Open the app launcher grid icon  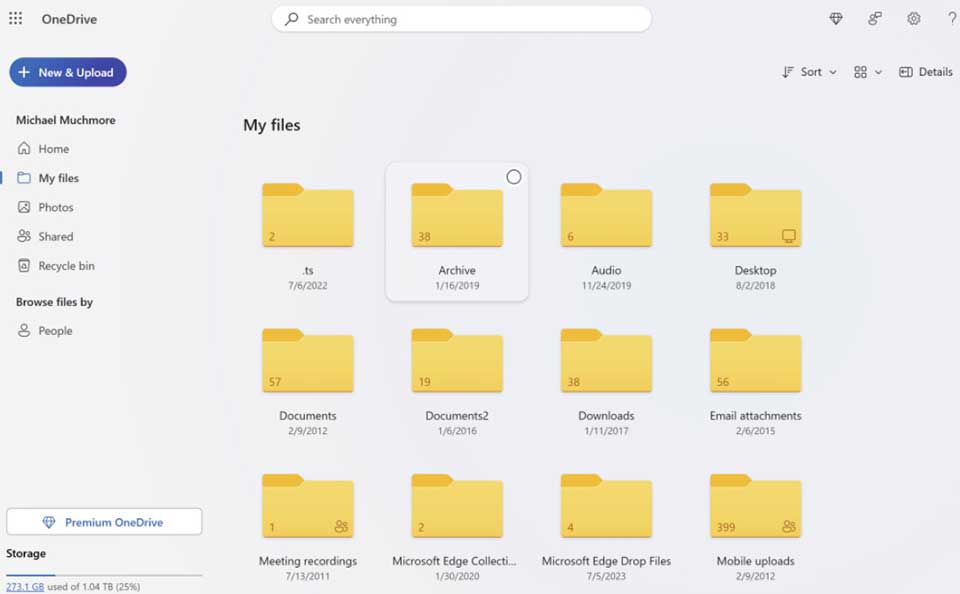(x=15, y=18)
